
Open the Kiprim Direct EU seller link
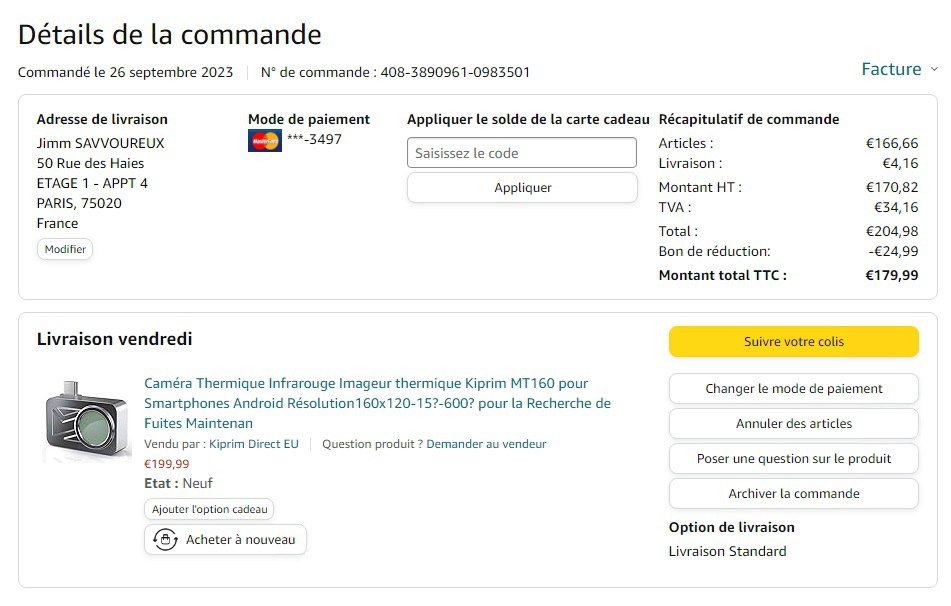(254, 444)
